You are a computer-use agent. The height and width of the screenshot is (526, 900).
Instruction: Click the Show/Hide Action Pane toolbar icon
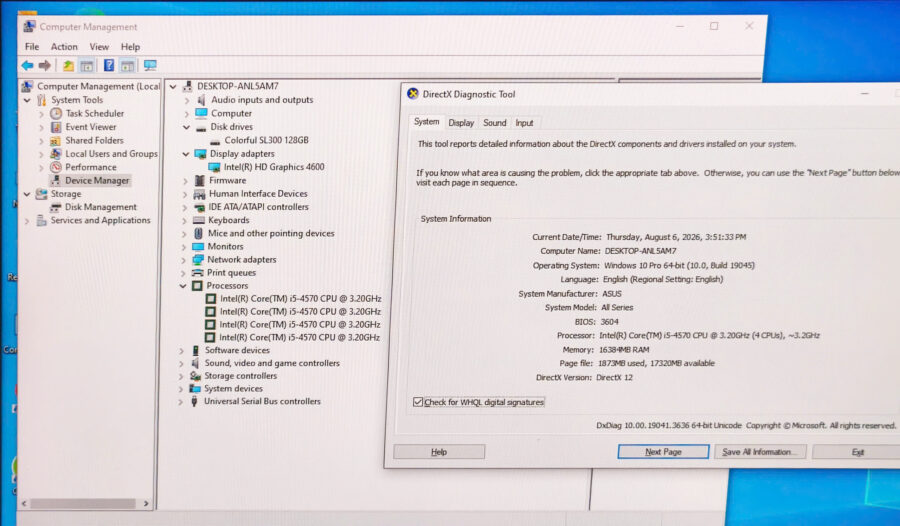click(x=127, y=65)
